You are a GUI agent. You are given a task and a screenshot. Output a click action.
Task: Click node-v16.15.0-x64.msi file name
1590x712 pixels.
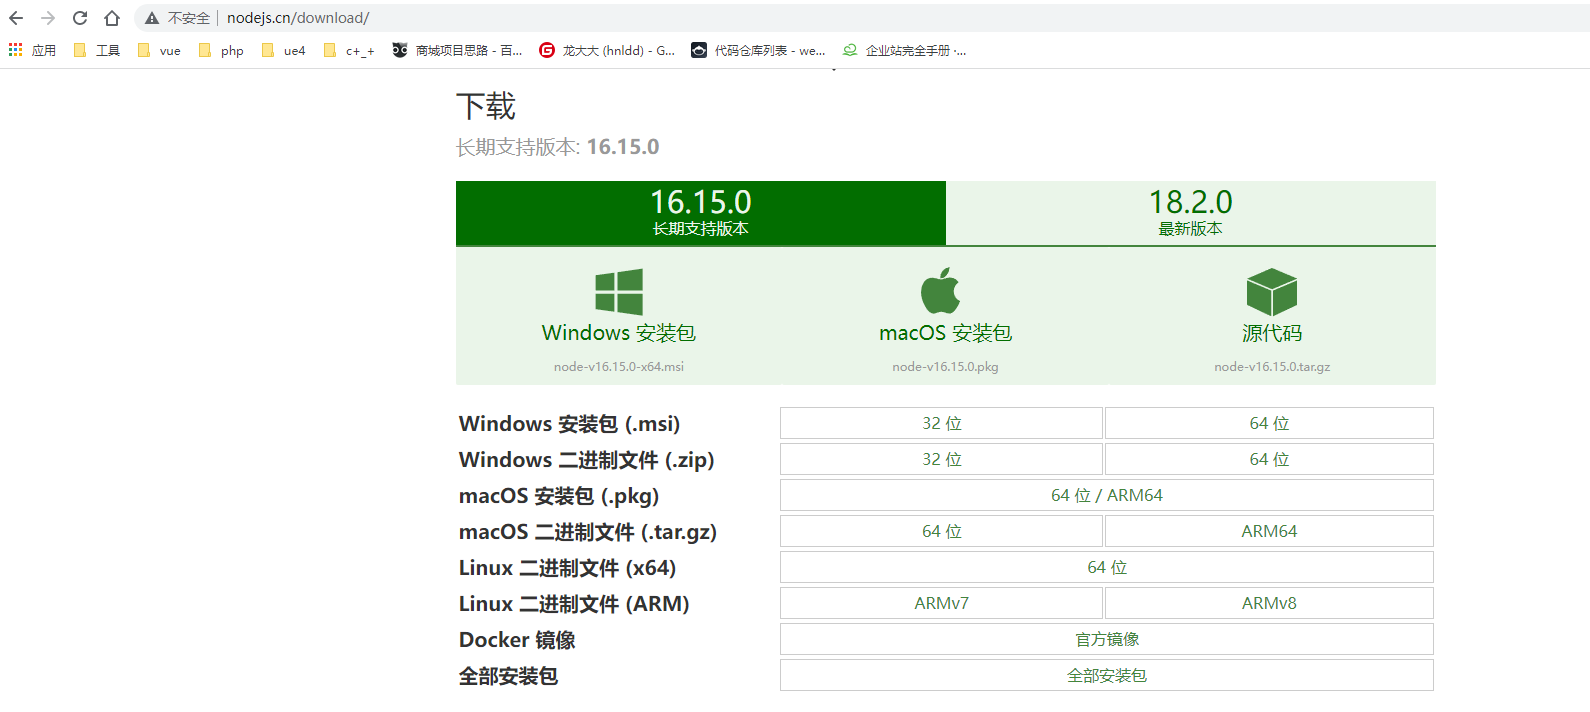click(x=619, y=367)
